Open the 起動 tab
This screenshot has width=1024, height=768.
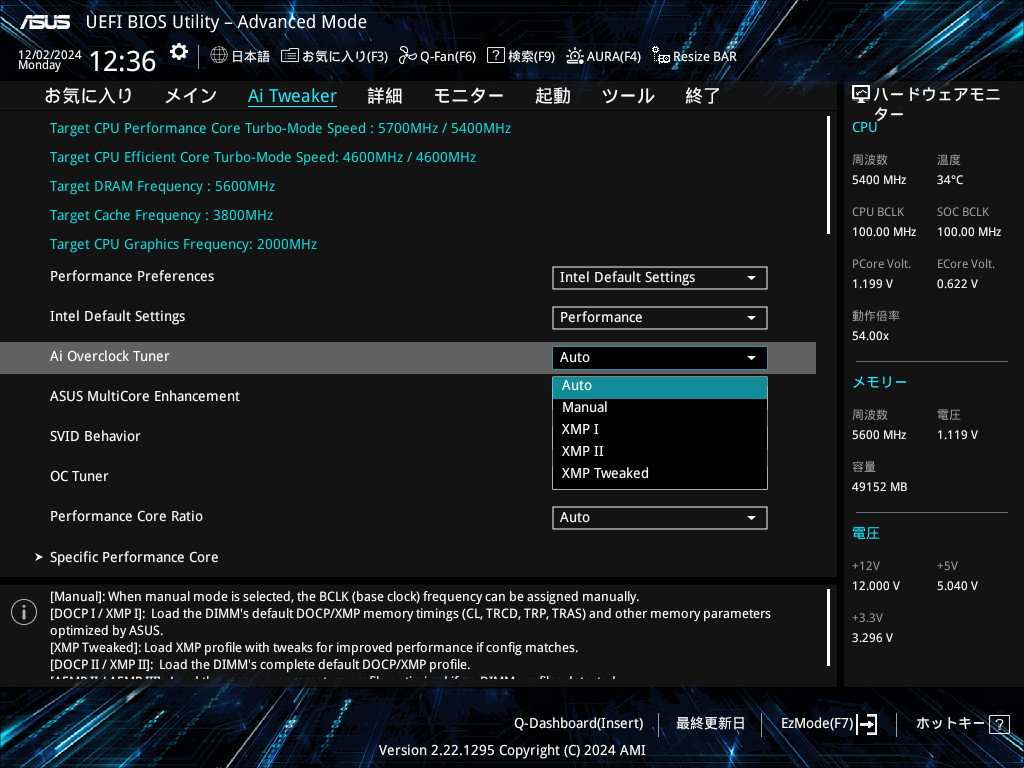[x=552, y=96]
